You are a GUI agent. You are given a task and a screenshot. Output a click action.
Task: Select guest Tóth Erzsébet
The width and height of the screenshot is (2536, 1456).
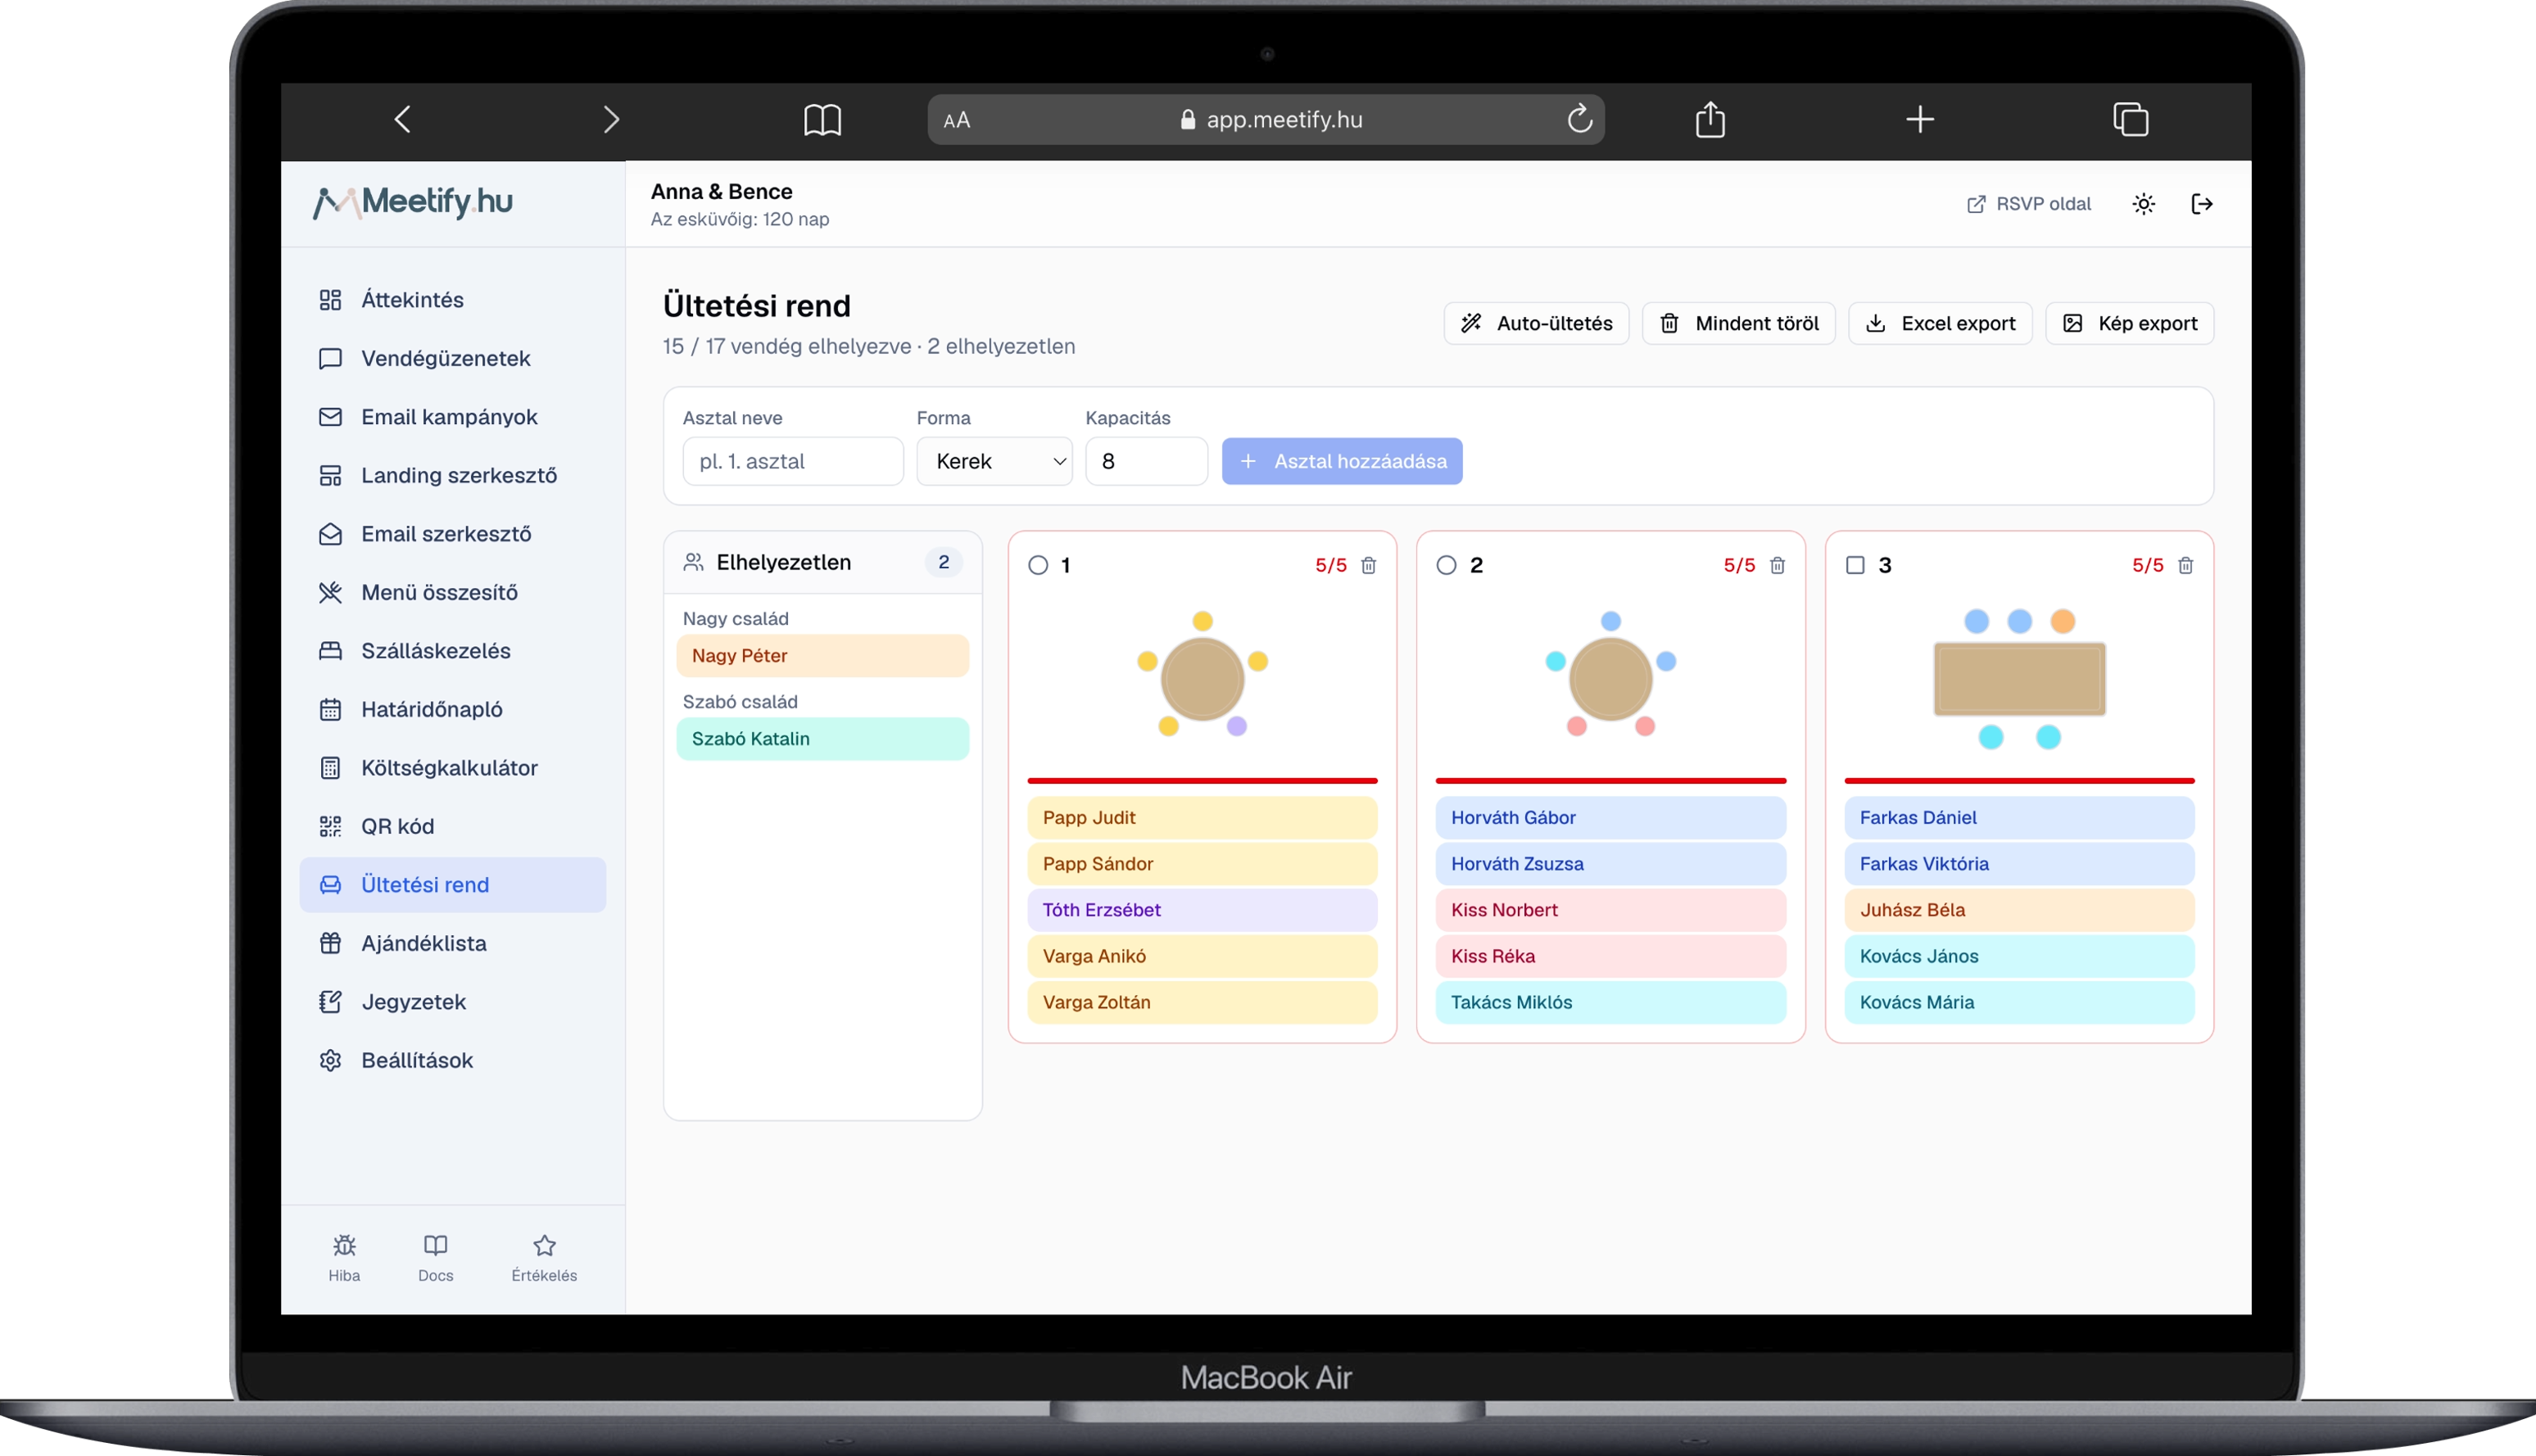[x=1202, y=910]
